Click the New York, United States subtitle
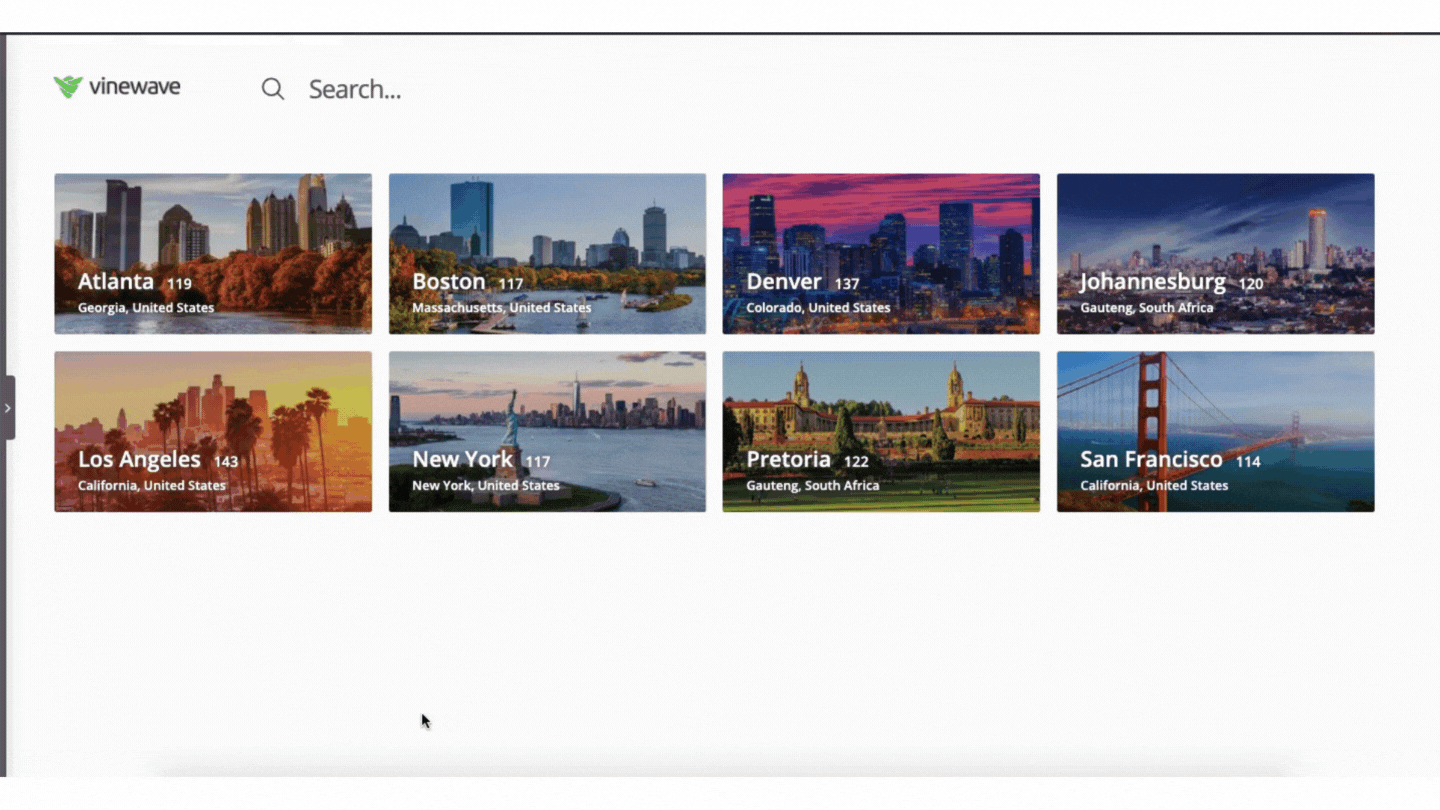Image resolution: width=1440 pixels, height=810 pixels. (x=486, y=486)
